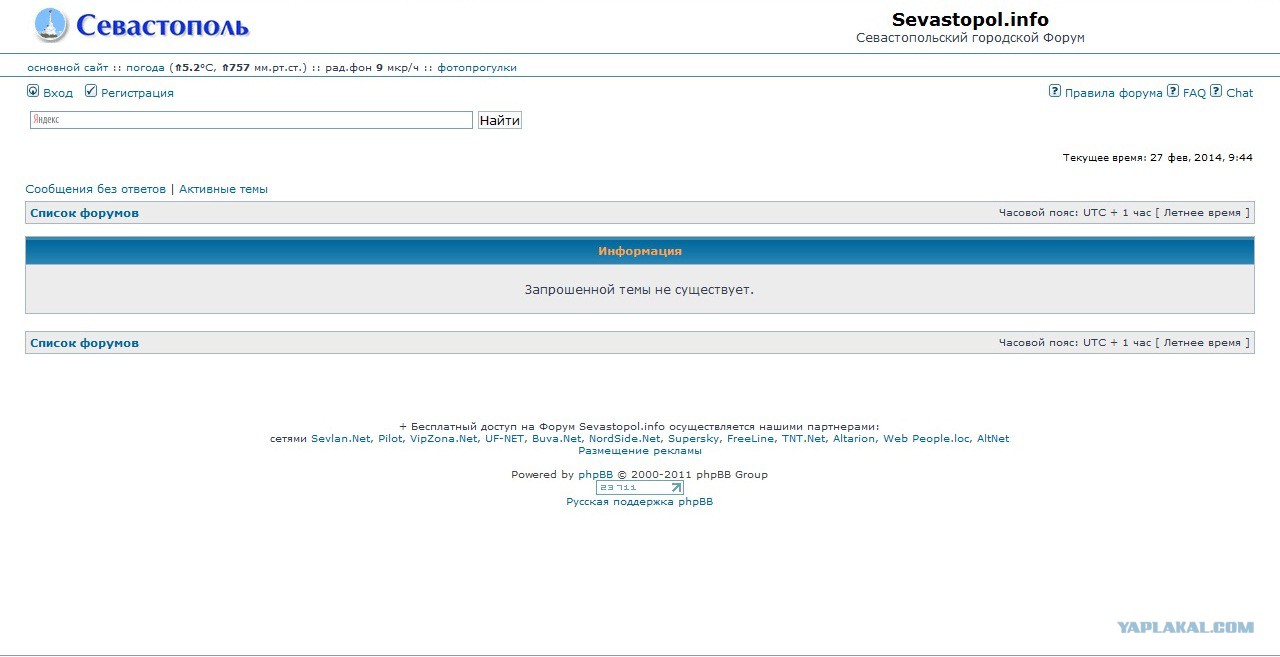Open Активные темы link
This screenshot has width=1280, height=657.
(x=223, y=189)
